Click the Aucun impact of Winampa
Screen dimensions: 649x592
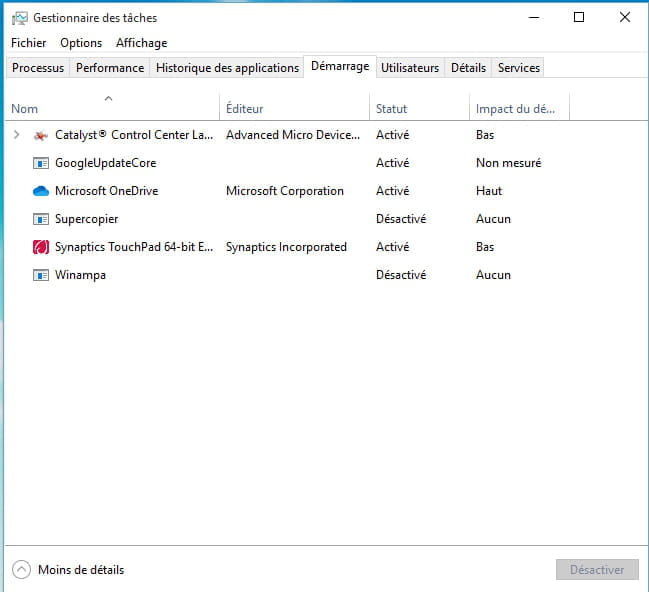pos(493,275)
